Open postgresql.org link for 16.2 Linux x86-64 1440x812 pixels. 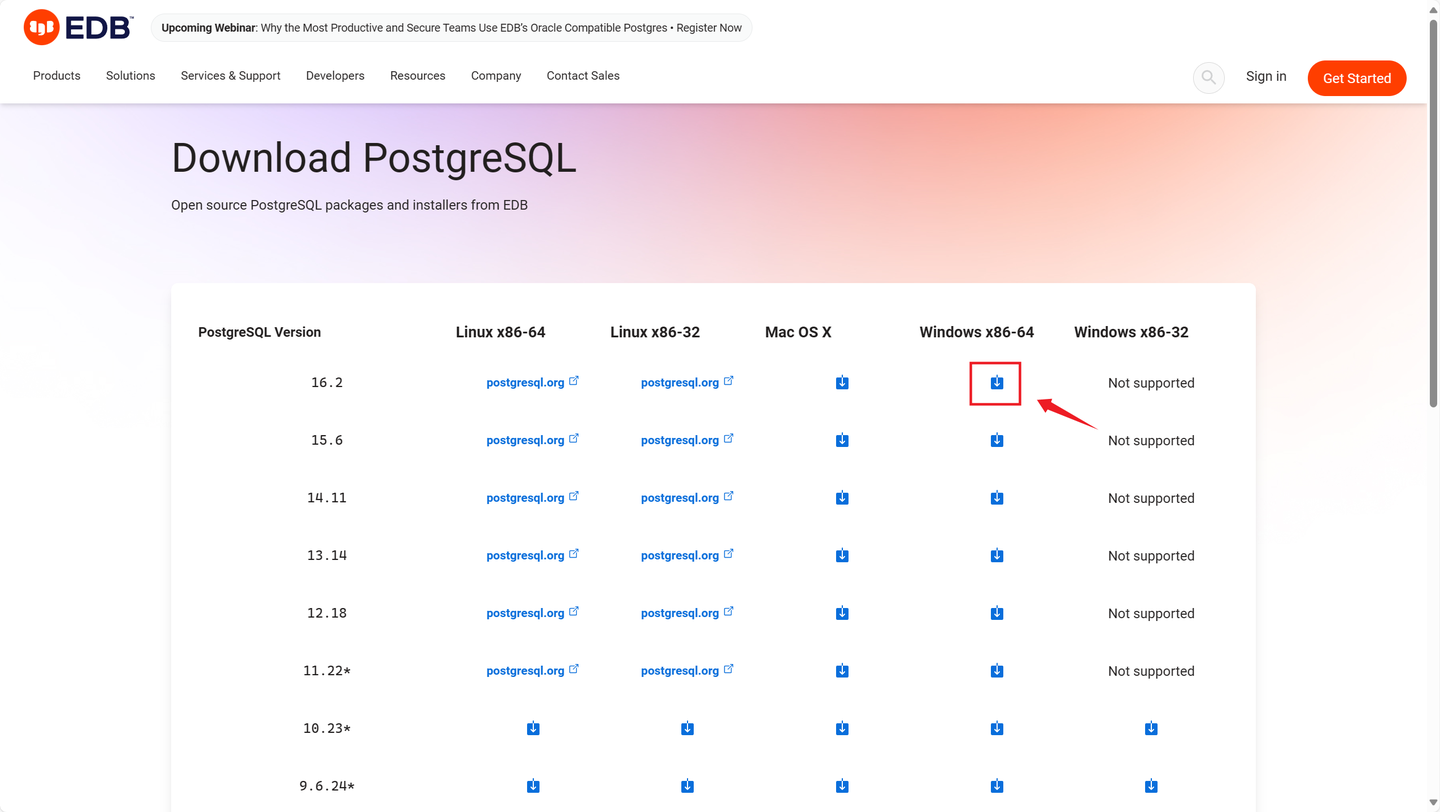click(x=533, y=383)
